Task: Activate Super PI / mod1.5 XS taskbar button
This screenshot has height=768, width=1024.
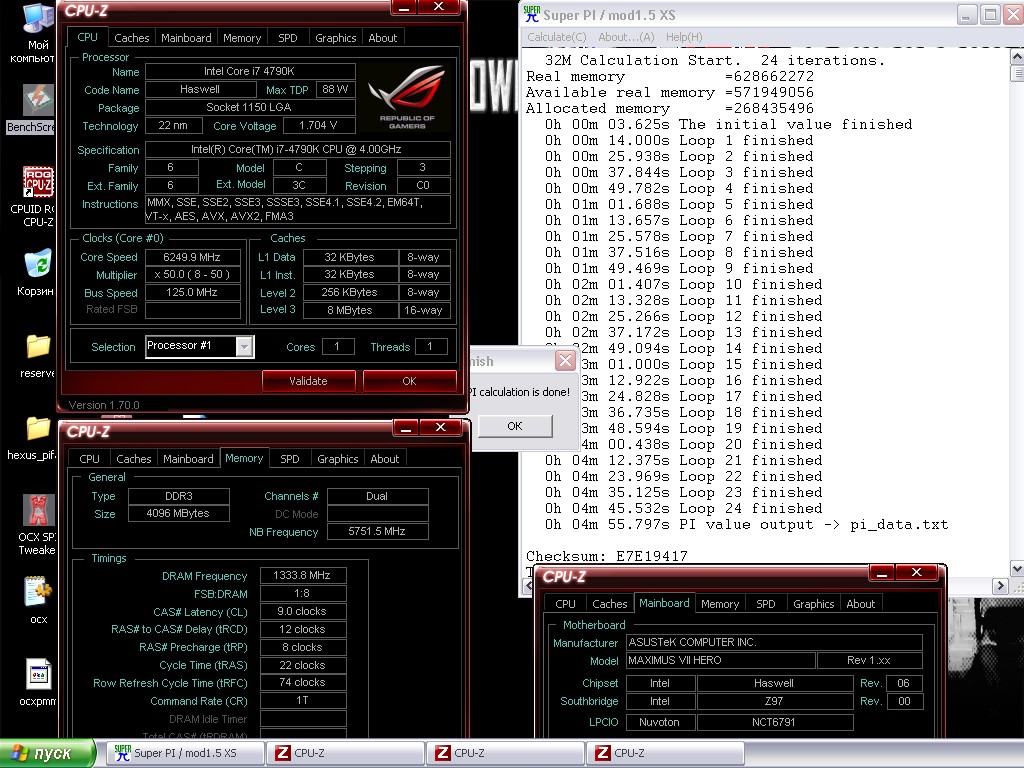Action: coord(184,753)
